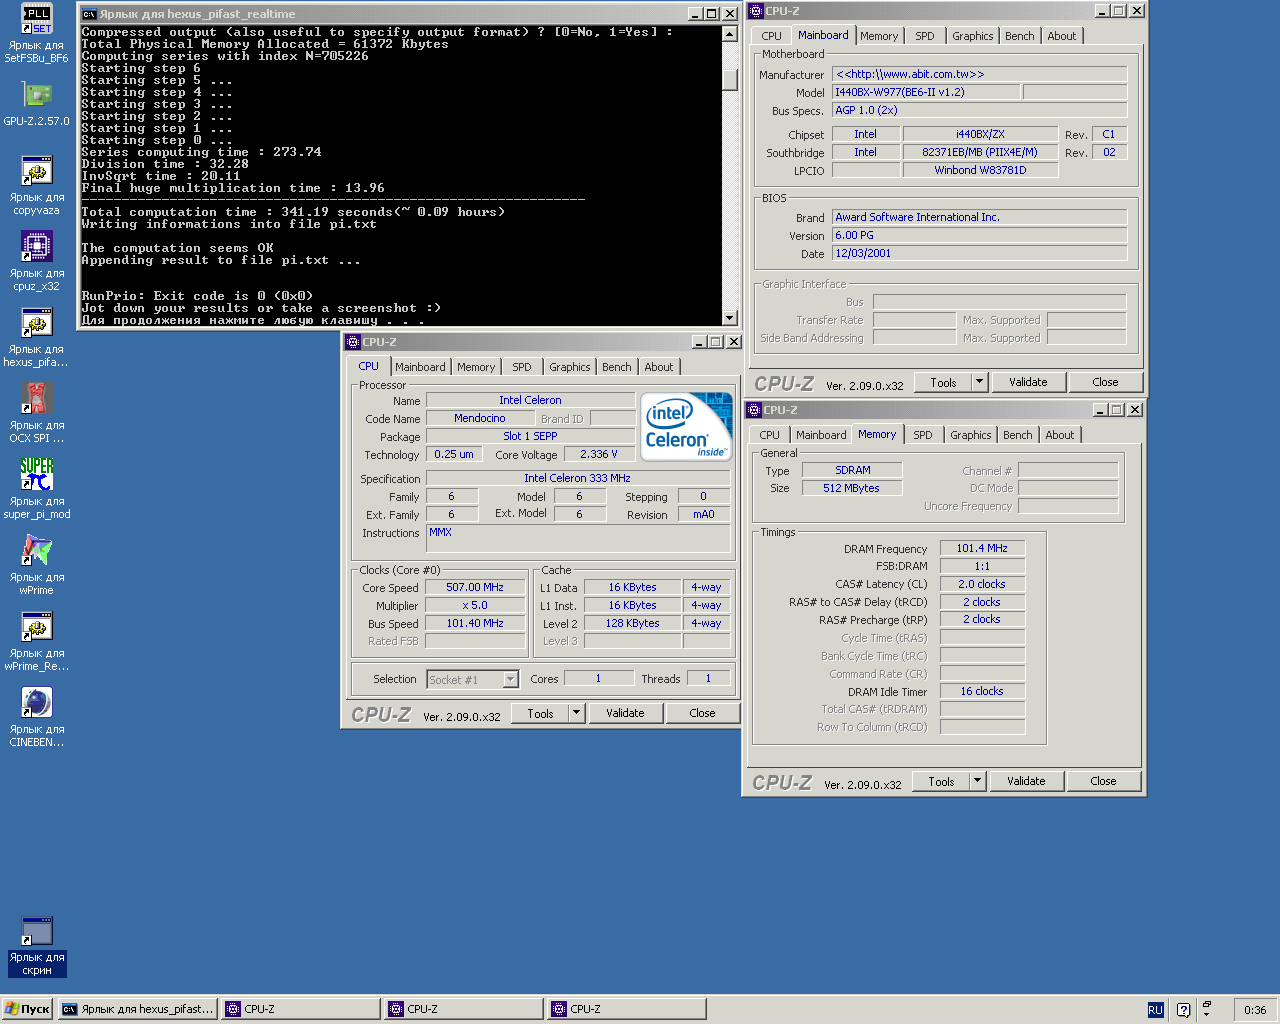Activate the second CPU-Z taskbar button
This screenshot has width=1280, height=1024.
pos(465,1009)
